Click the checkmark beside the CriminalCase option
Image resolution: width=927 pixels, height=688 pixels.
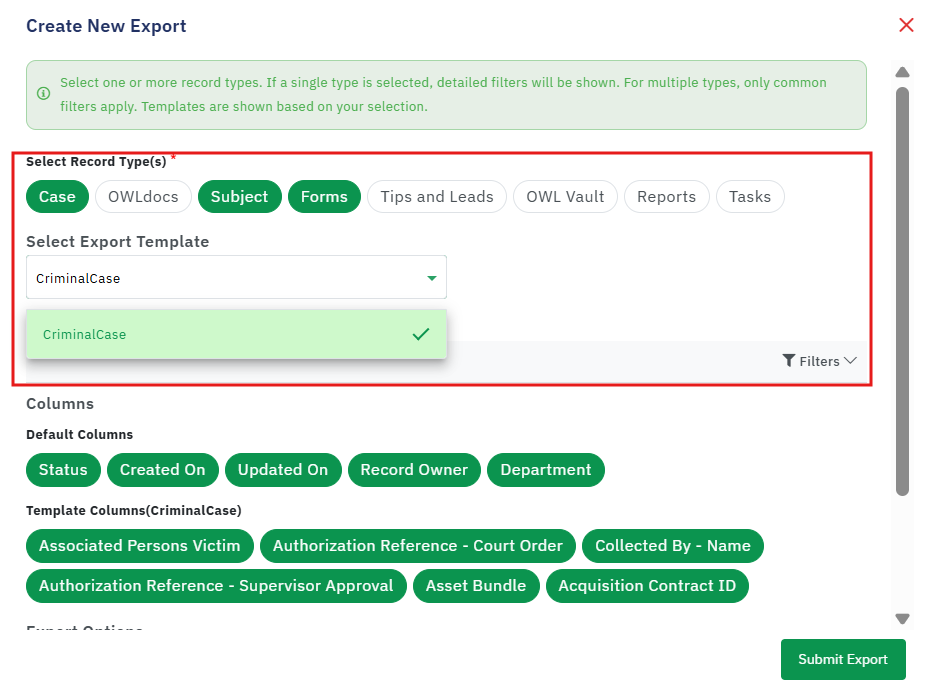click(420, 335)
